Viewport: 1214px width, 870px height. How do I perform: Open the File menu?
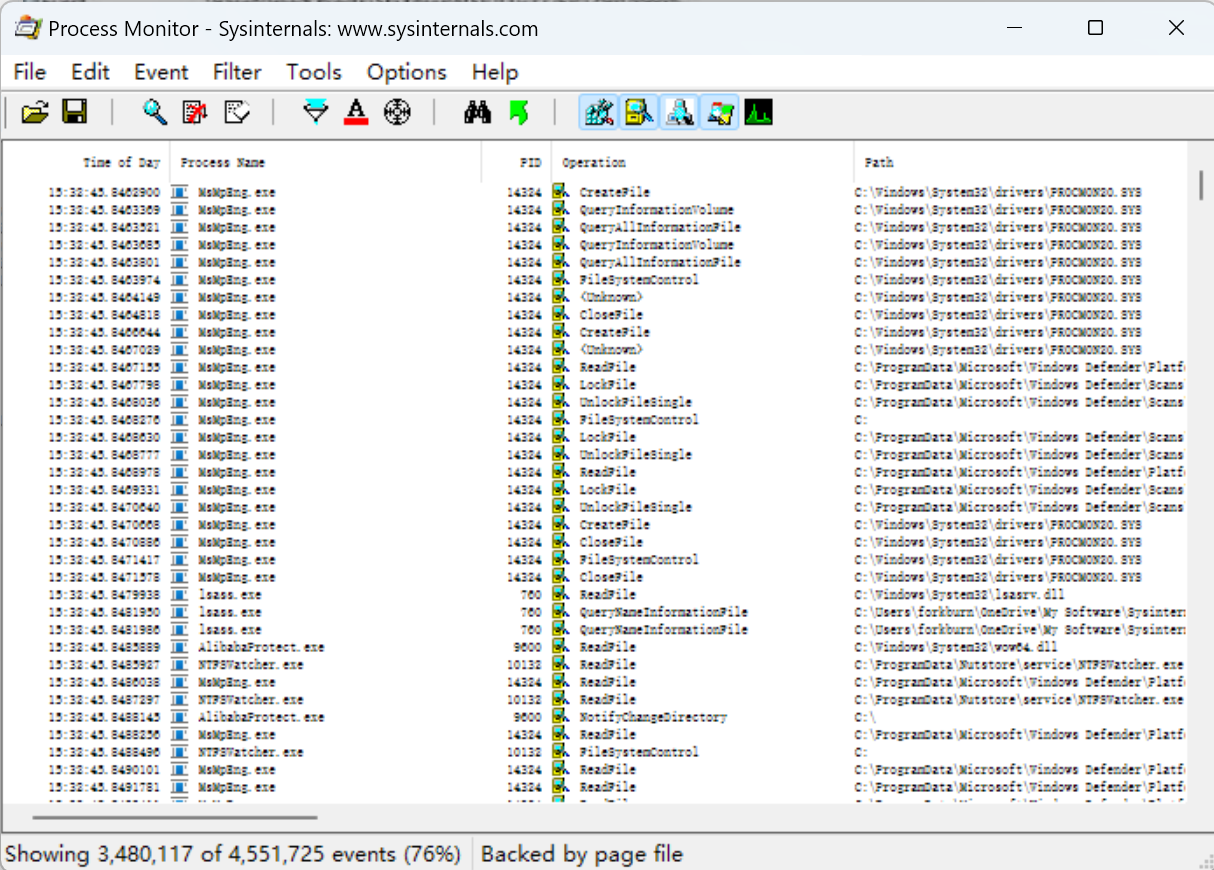point(30,72)
